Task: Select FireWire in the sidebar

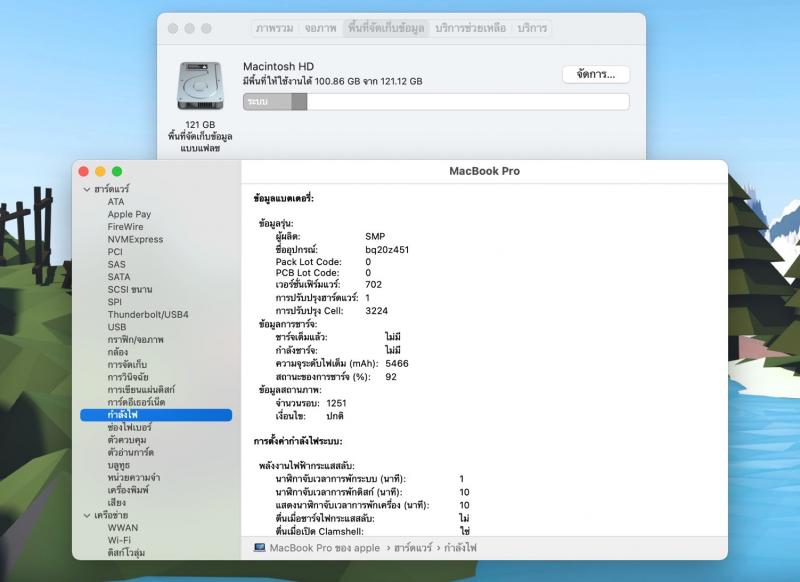Action: (126, 226)
